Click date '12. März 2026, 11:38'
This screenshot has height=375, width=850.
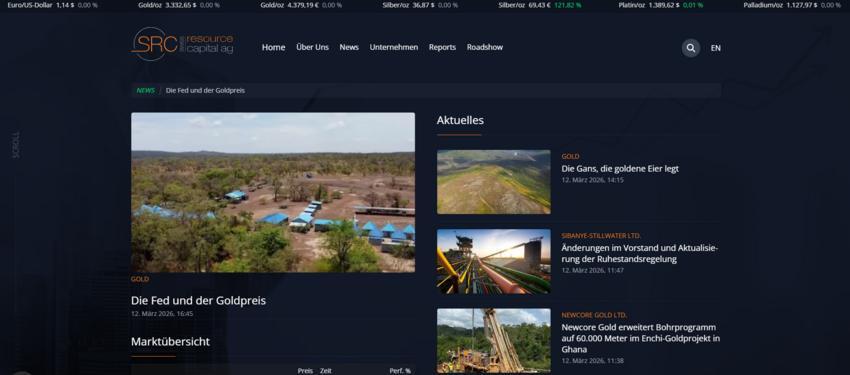click(593, 360)
